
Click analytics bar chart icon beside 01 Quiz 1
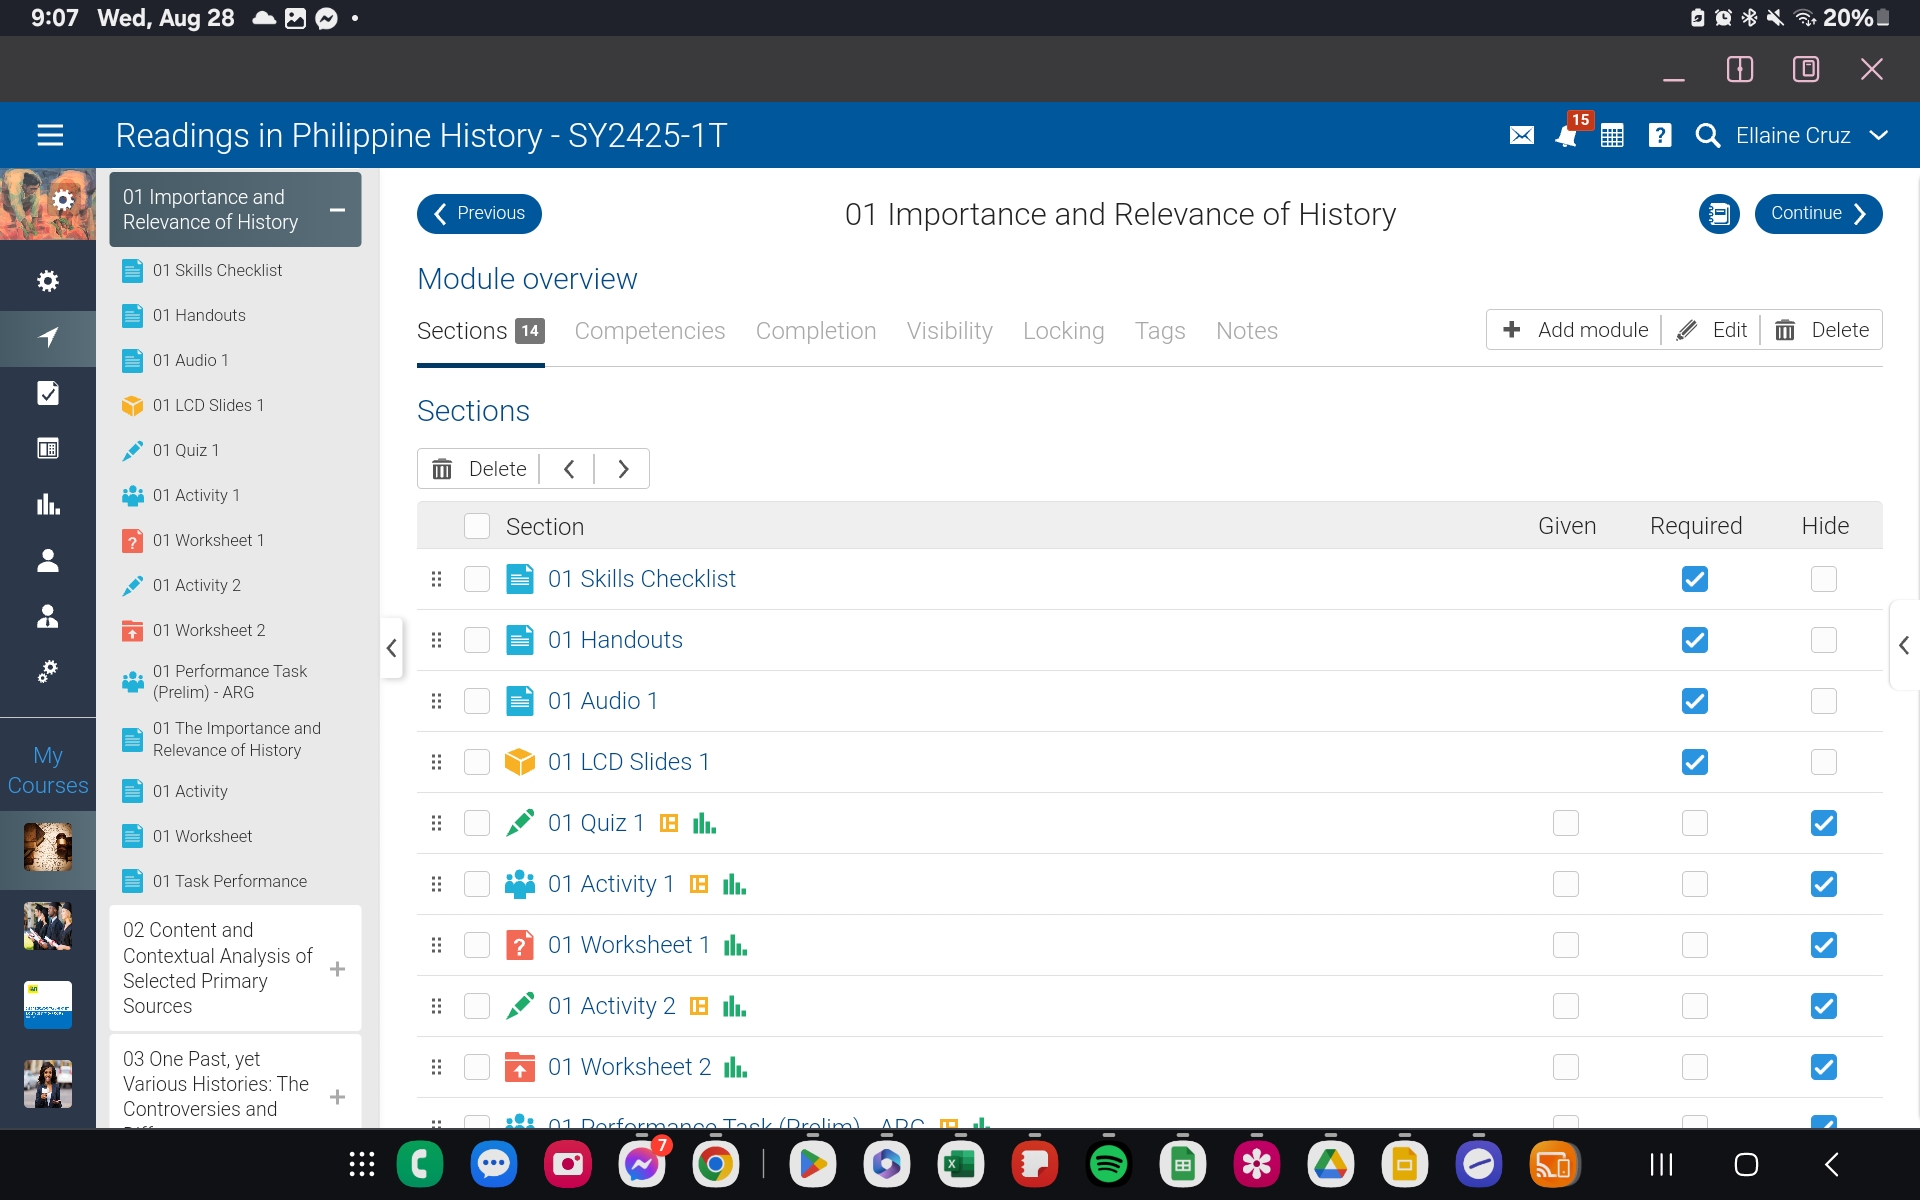(x=704, y=823)
